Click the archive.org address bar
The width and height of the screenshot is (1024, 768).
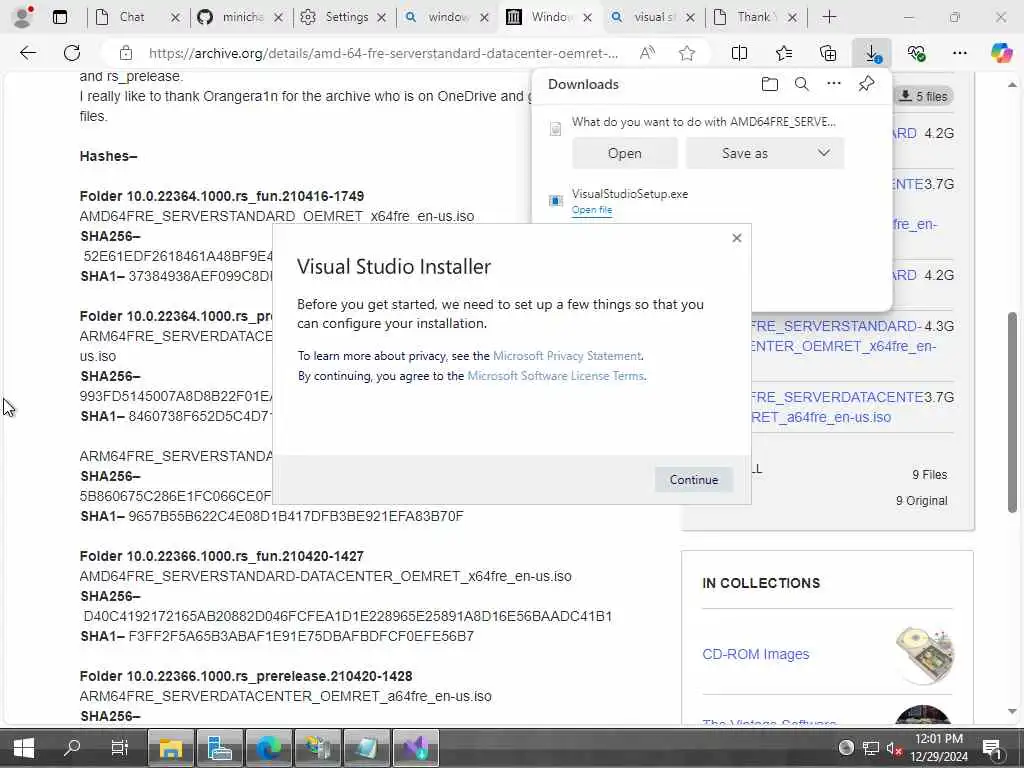383,54
